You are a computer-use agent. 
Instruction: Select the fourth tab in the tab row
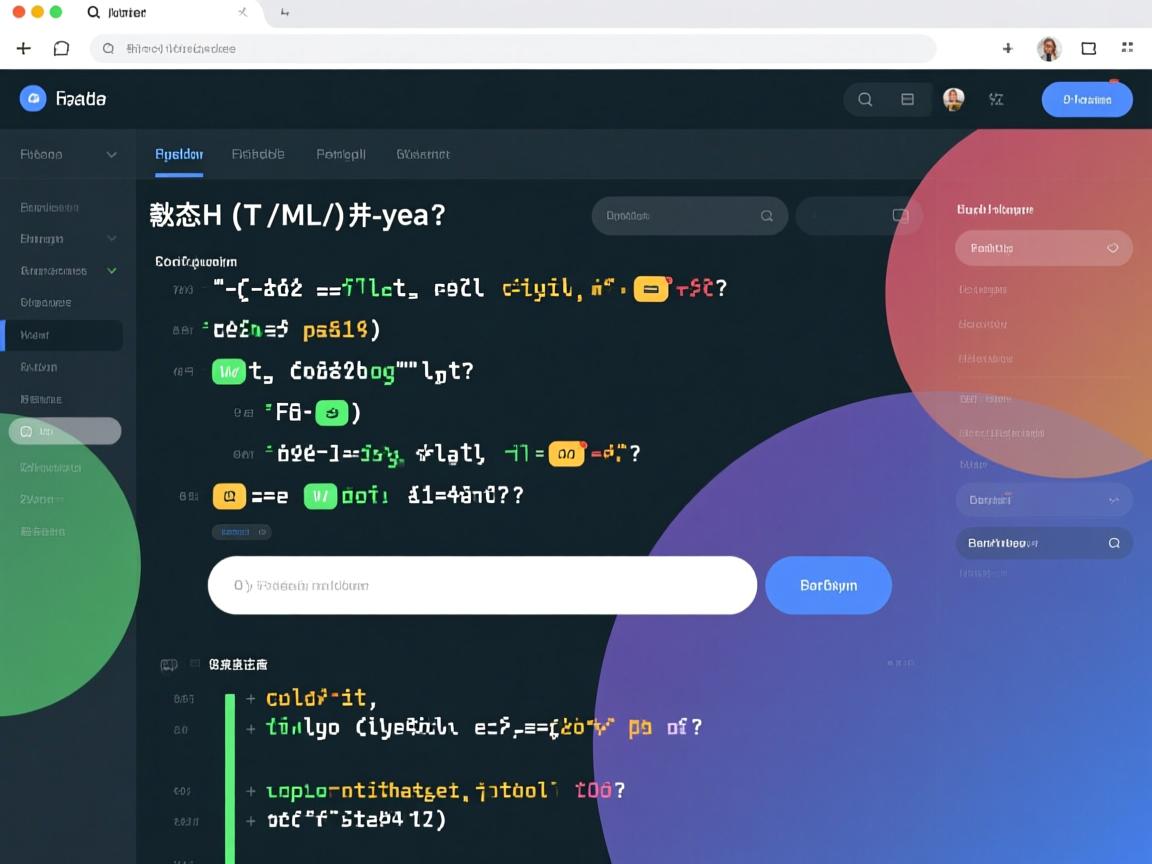(x=422, y=154)
